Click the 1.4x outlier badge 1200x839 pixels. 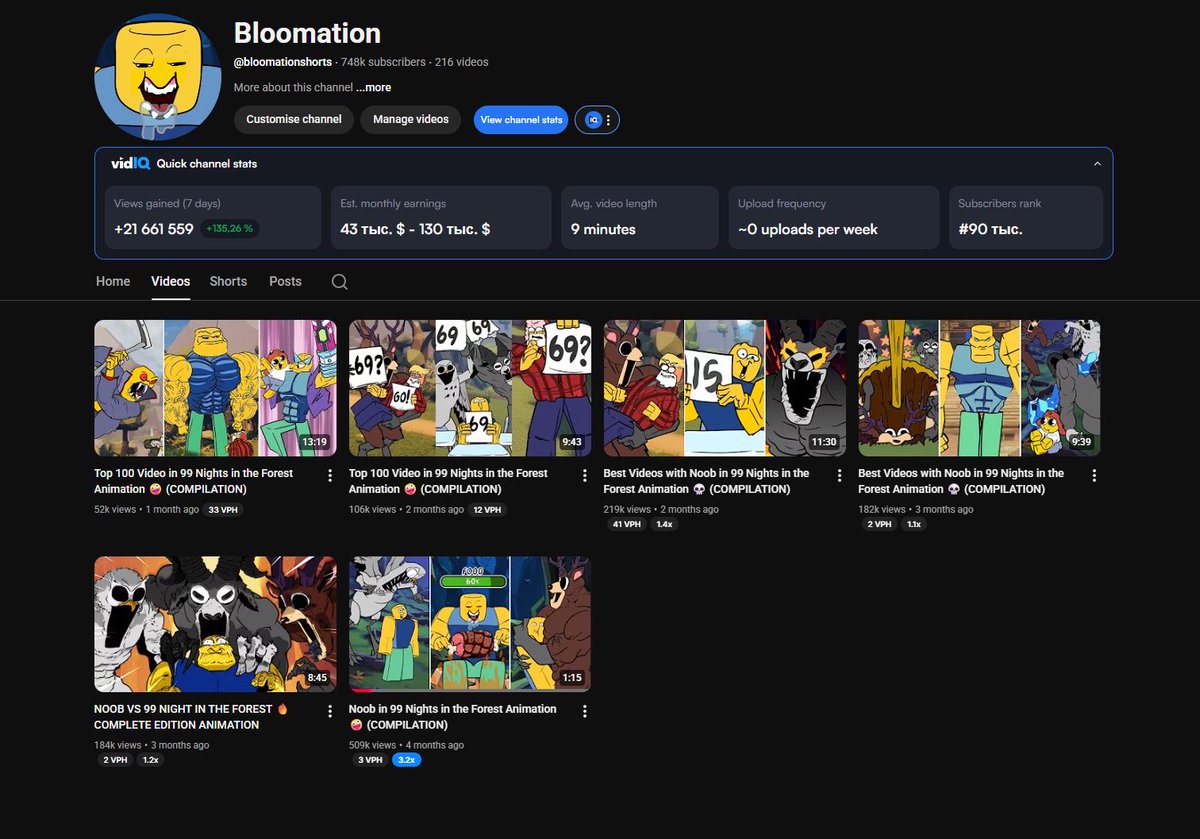(x=664, y=524)
